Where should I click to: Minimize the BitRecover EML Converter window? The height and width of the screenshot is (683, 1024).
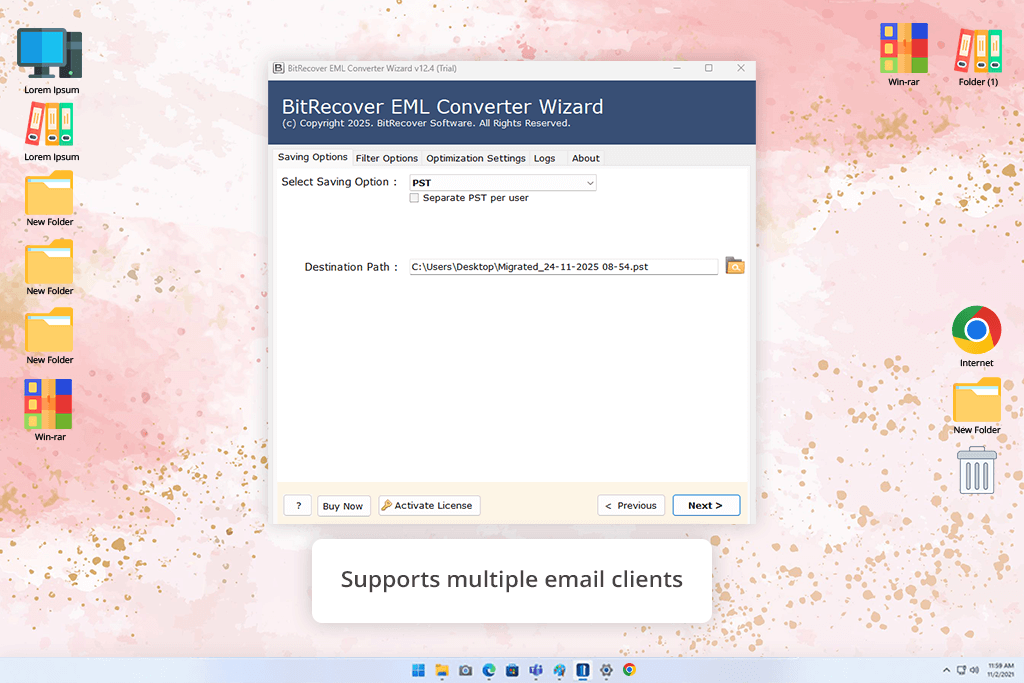click(x=677, y=68)
